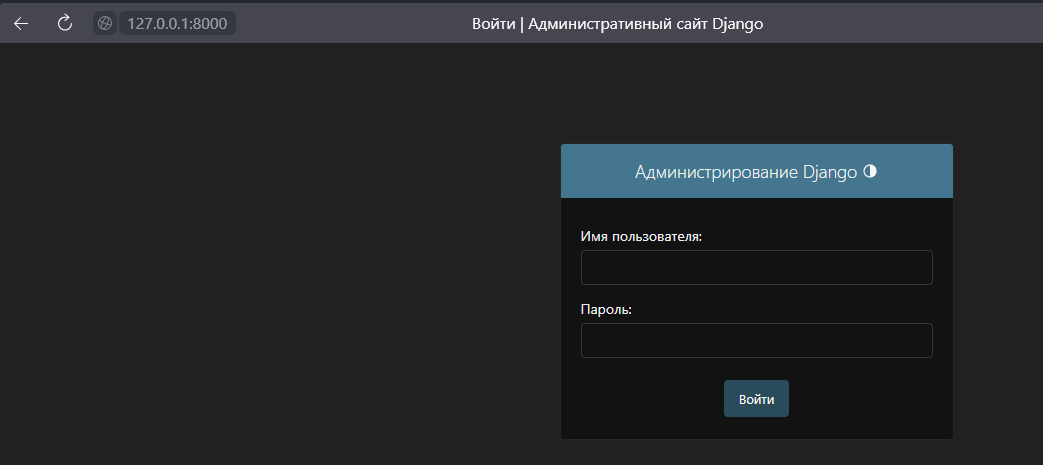Click empty panel space below the Войти button
Image resolution: width=1043 pixels, height=465 pixels.
pyautogui.click(x=756, y=427)
